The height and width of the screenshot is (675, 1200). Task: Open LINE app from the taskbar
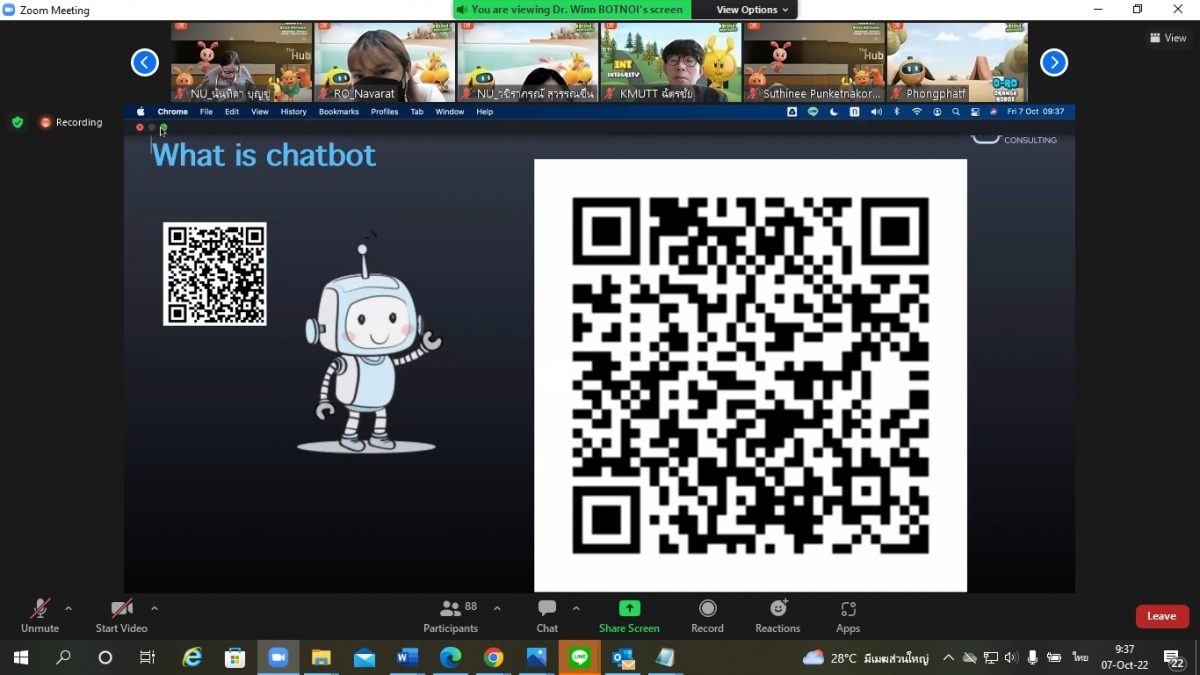pos(579,657)
